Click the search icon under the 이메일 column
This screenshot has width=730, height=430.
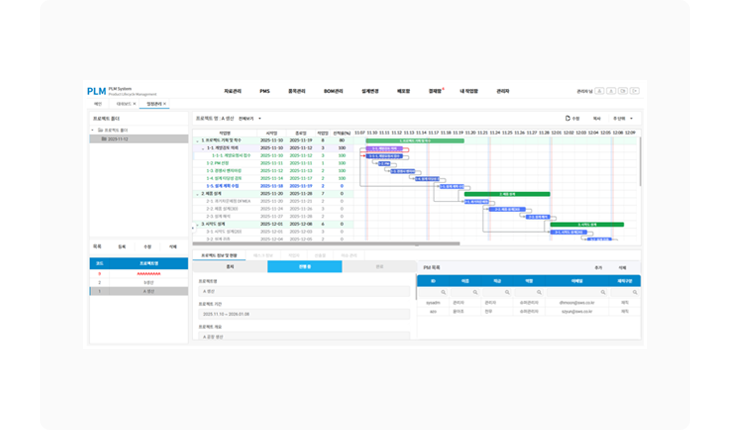603,292
